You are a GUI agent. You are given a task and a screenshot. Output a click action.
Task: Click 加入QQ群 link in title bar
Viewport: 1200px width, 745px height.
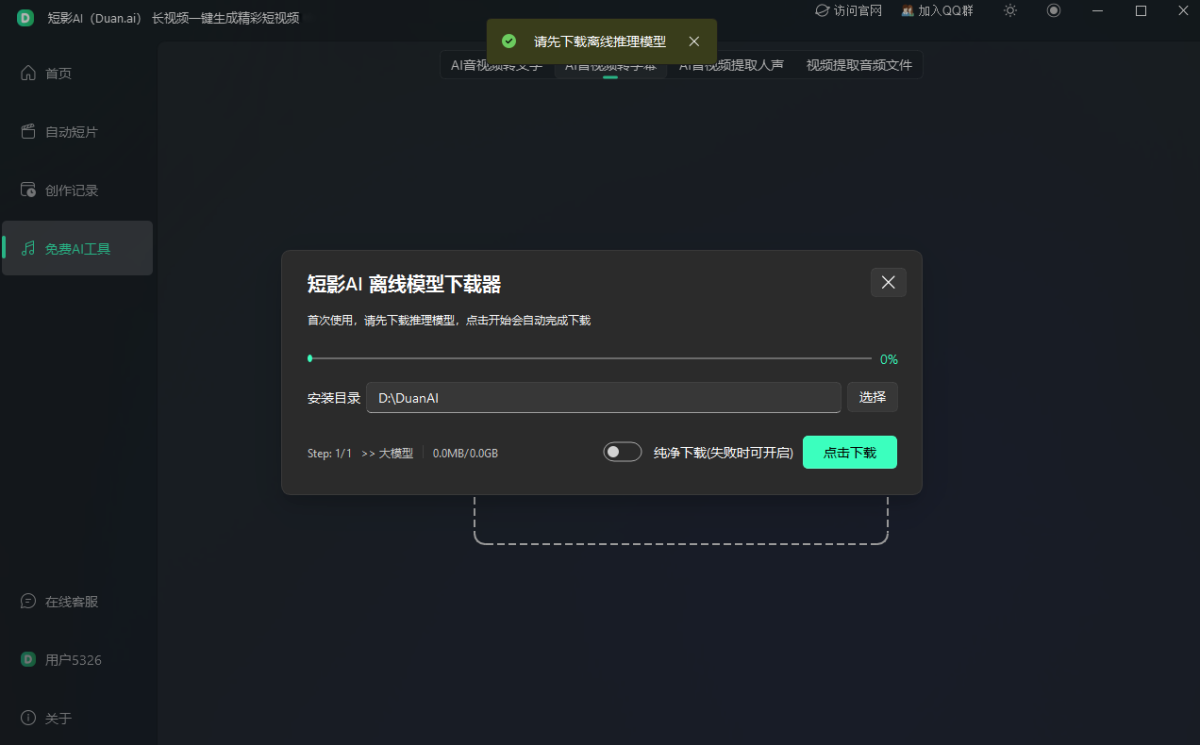point(937,11)
